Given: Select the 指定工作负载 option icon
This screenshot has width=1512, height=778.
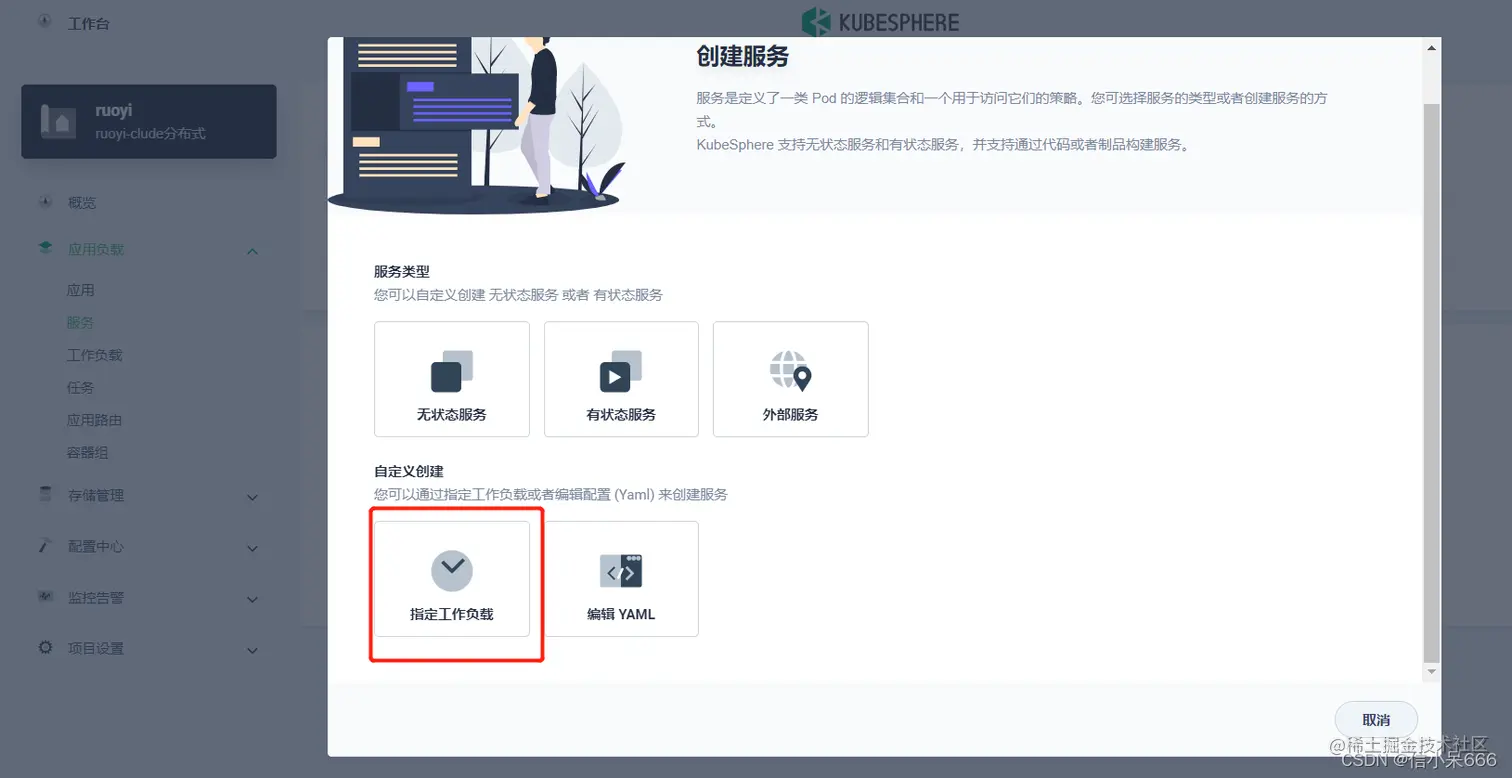Looking at the screenshot, I should 452,570.
